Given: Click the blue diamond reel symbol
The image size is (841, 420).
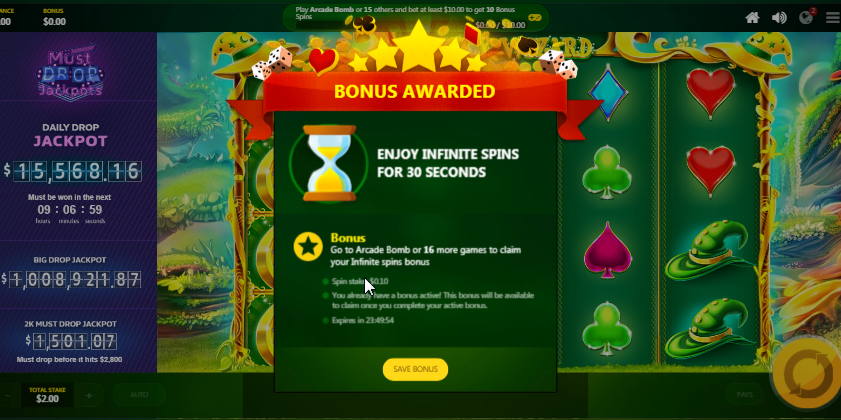Looking at the screenshot, I should pos(608,93).
